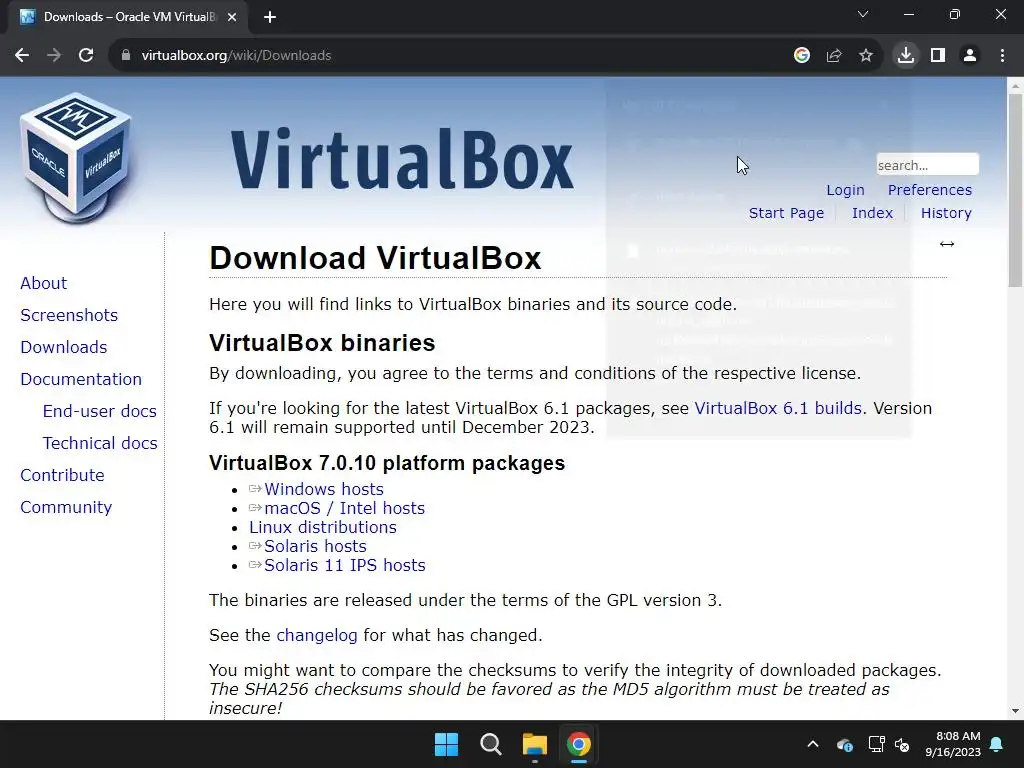1024x768 pixels.
Task: Click scrollbar down arrow
Action: (1015, 711)
